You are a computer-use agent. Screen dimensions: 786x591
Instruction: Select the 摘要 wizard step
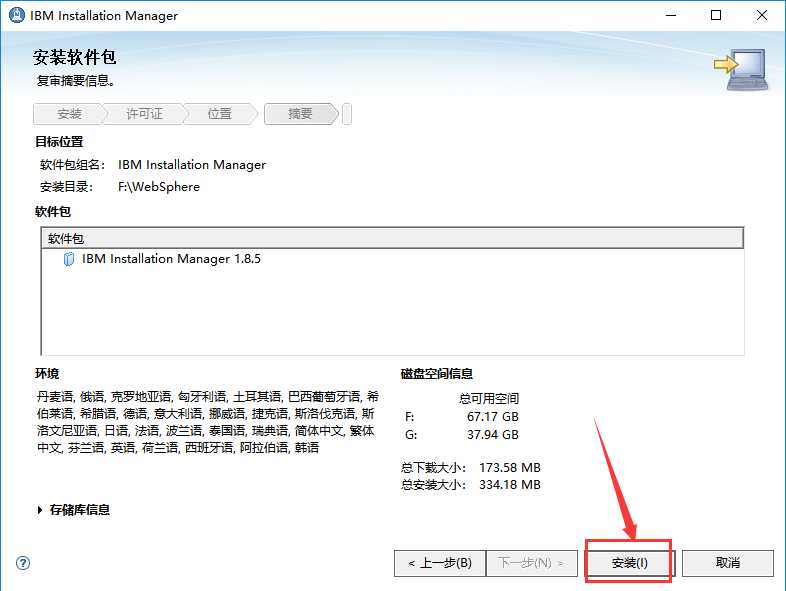pyautogui.click(x=300, y=114)
